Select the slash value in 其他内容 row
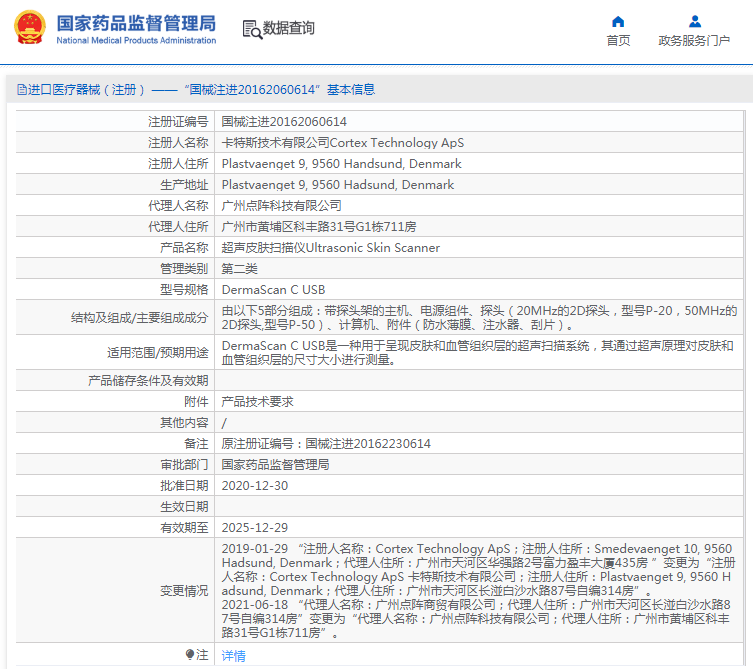 coord(224,424)
